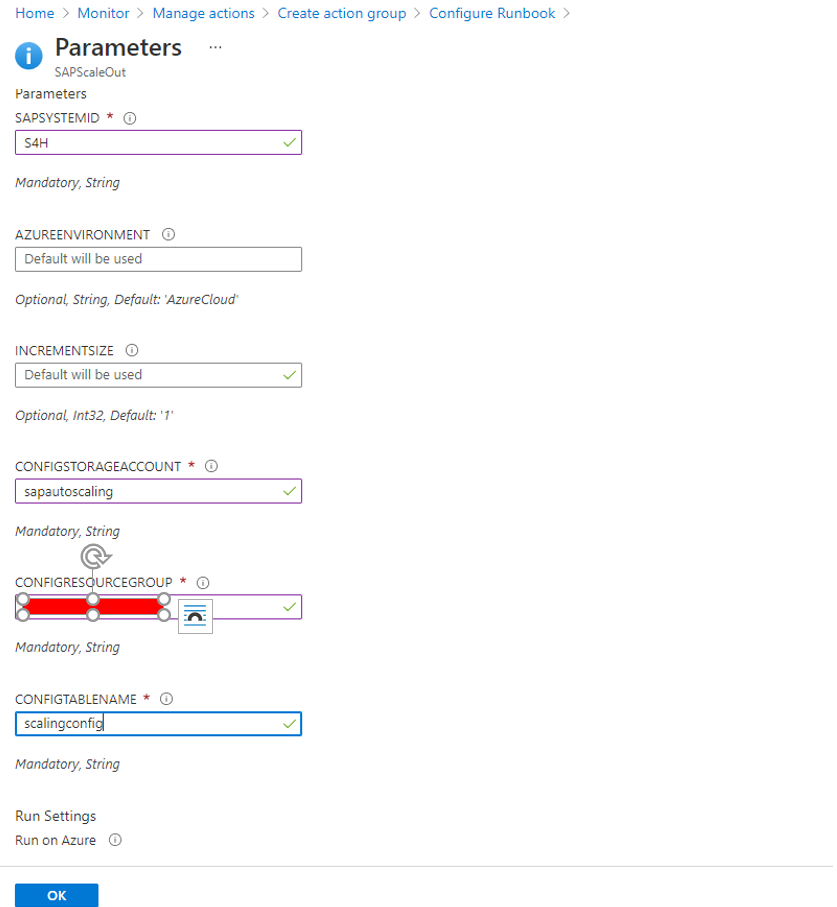Screen dimensions: 837x907
Task: Click the Run on Azure info icon
Action: tap(116, 840)
